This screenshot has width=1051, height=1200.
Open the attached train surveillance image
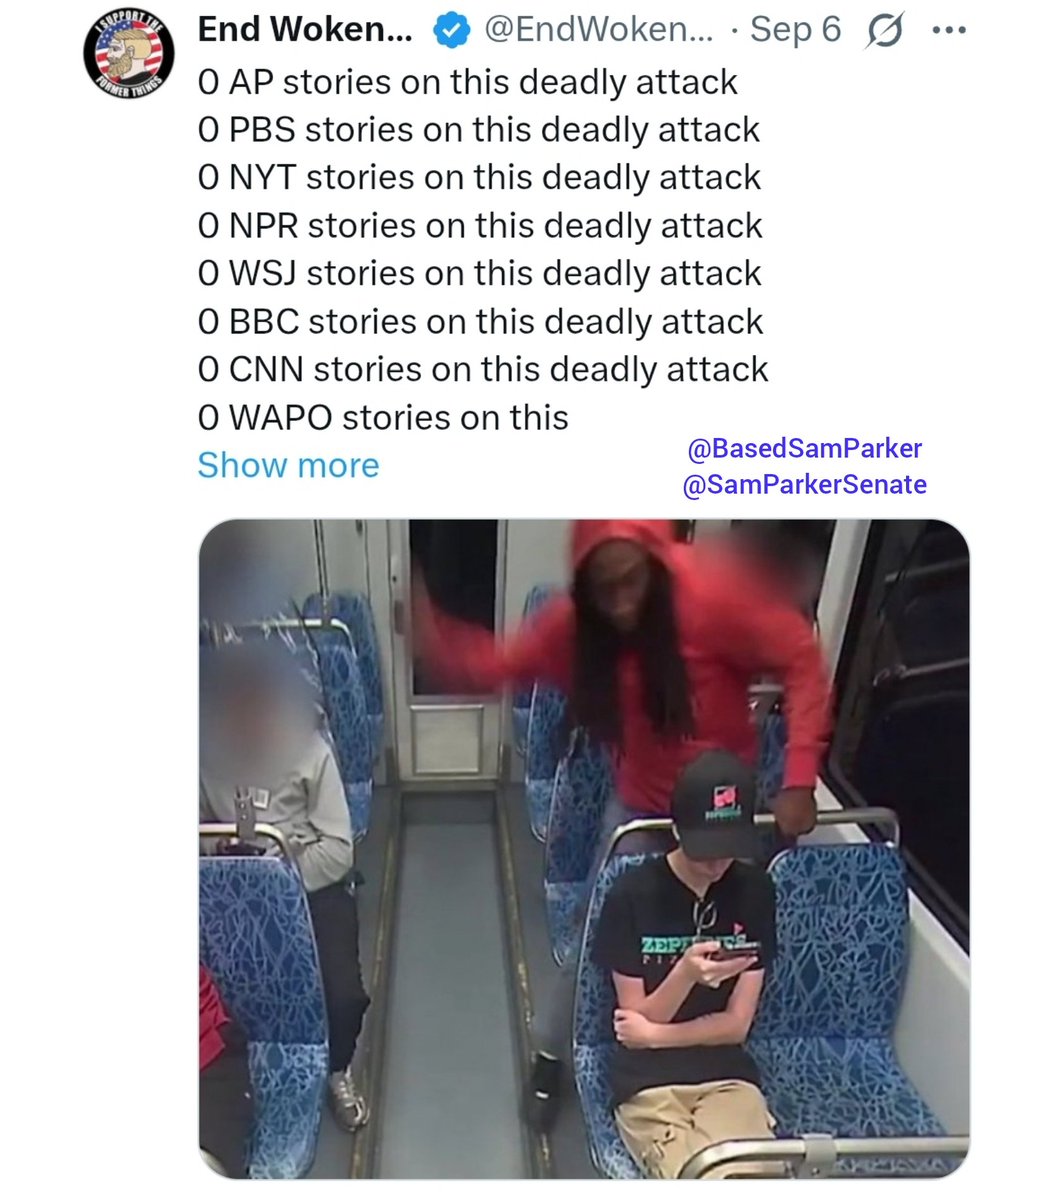point(584,849)
